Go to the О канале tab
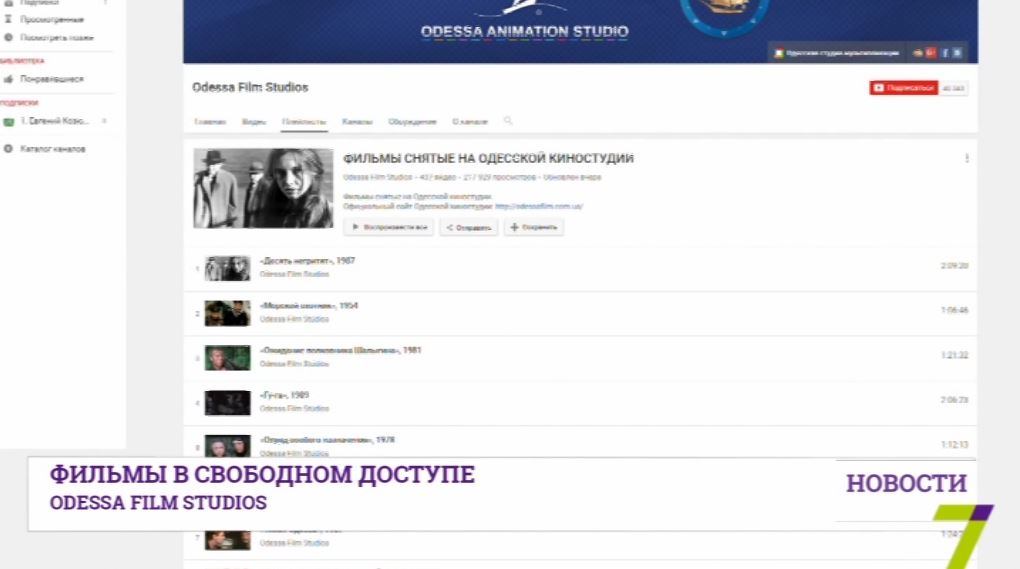The height and width of the screenshot is (569, 1020). click(470, 122)
